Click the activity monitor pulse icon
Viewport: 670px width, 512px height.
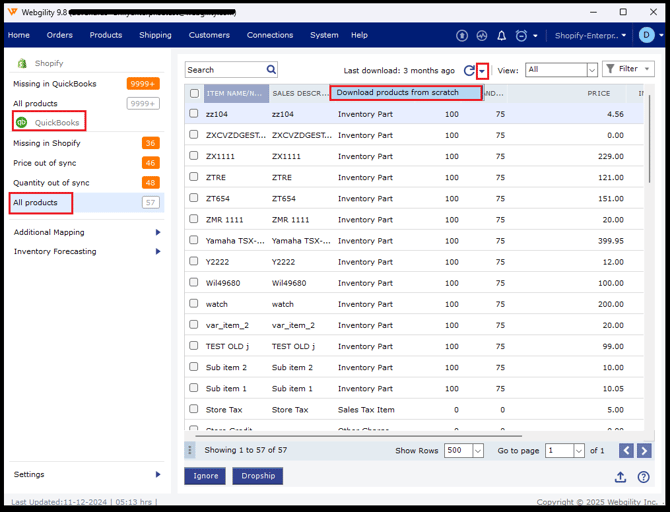click(x=482, y=36)
